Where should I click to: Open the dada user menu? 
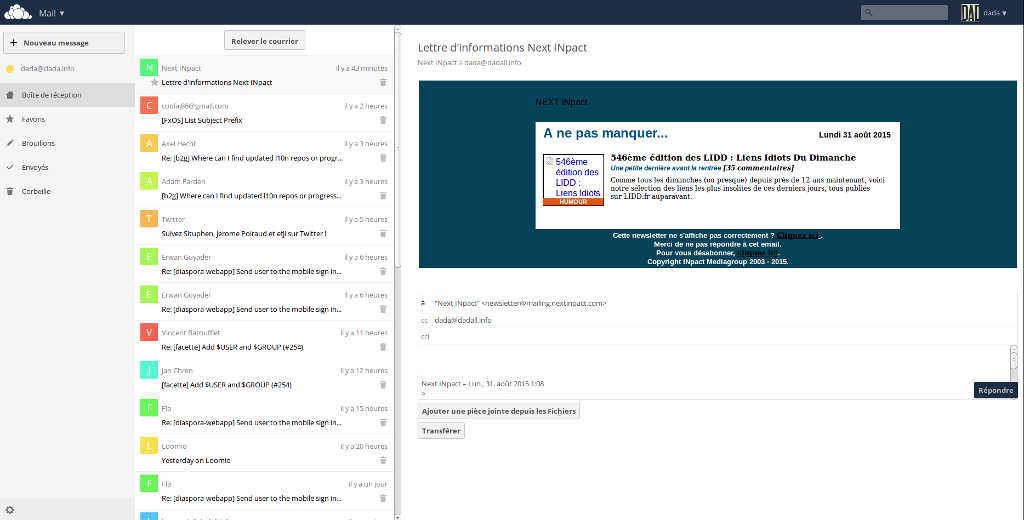point(995,13)
